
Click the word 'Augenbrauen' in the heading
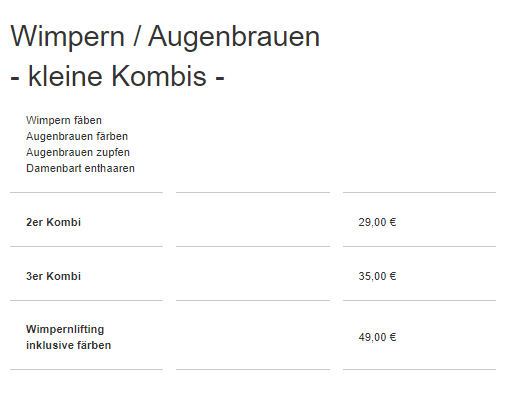point(234,37)
